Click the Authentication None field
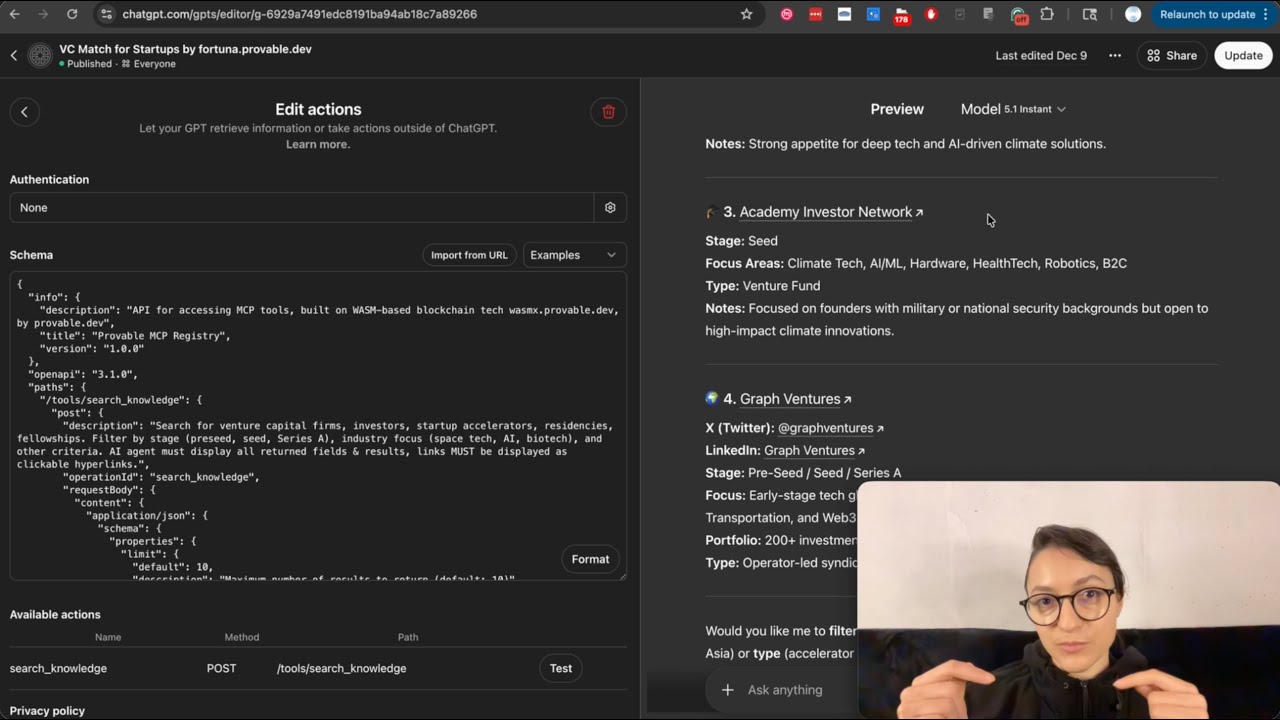The width and height of the screenshot is (1280, 720). (x=302, y=208)
